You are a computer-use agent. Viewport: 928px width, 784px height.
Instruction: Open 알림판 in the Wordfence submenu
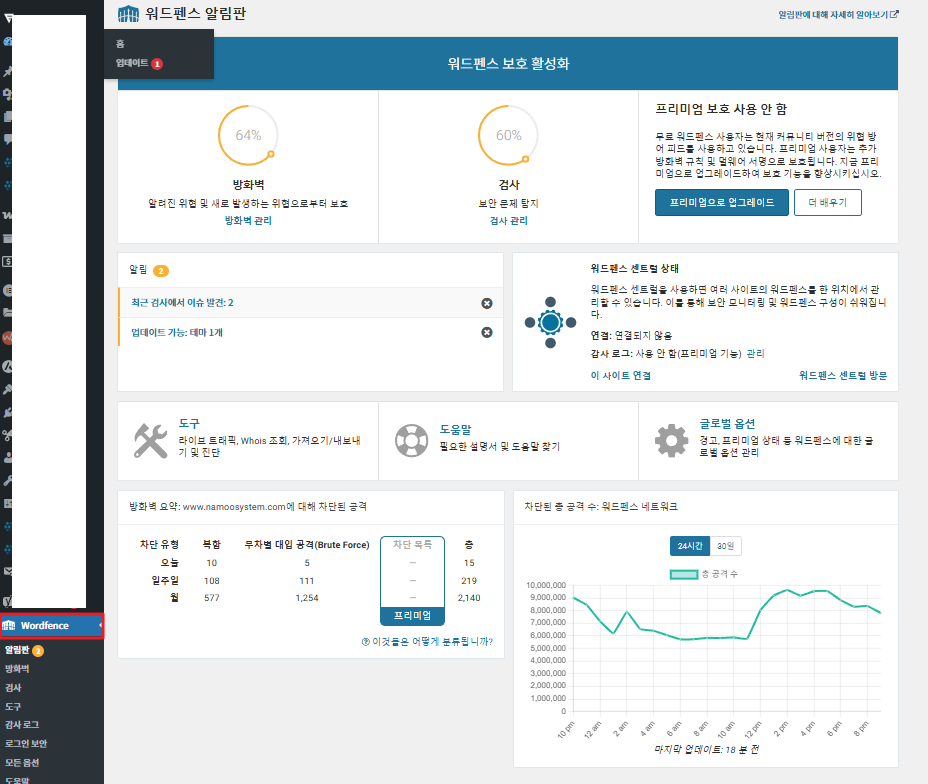17,650
